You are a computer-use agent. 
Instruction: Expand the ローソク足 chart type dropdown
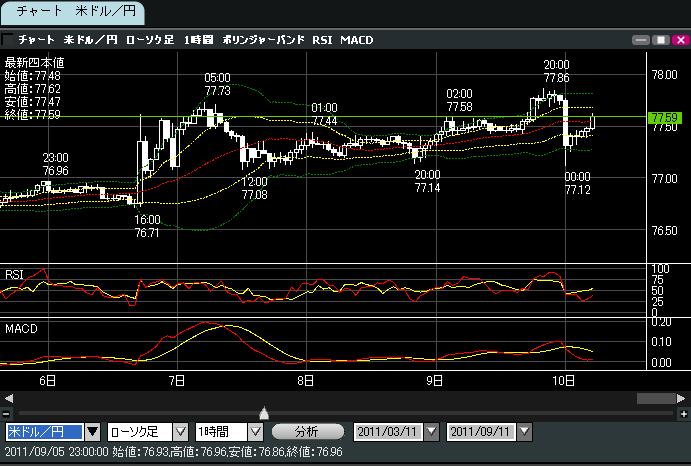click(x=180, y=432)
